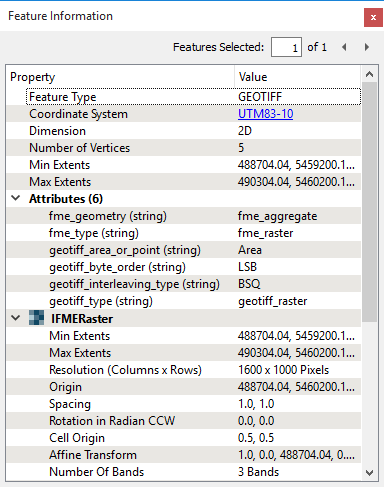Screen dimensions: 384x487
Task: Collapse the Attributes (6) group
Action: [x=15, y=199]
